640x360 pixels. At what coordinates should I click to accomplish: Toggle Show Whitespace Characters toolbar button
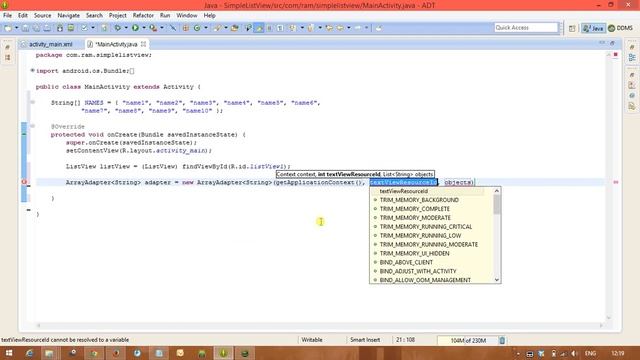(280, 28)
